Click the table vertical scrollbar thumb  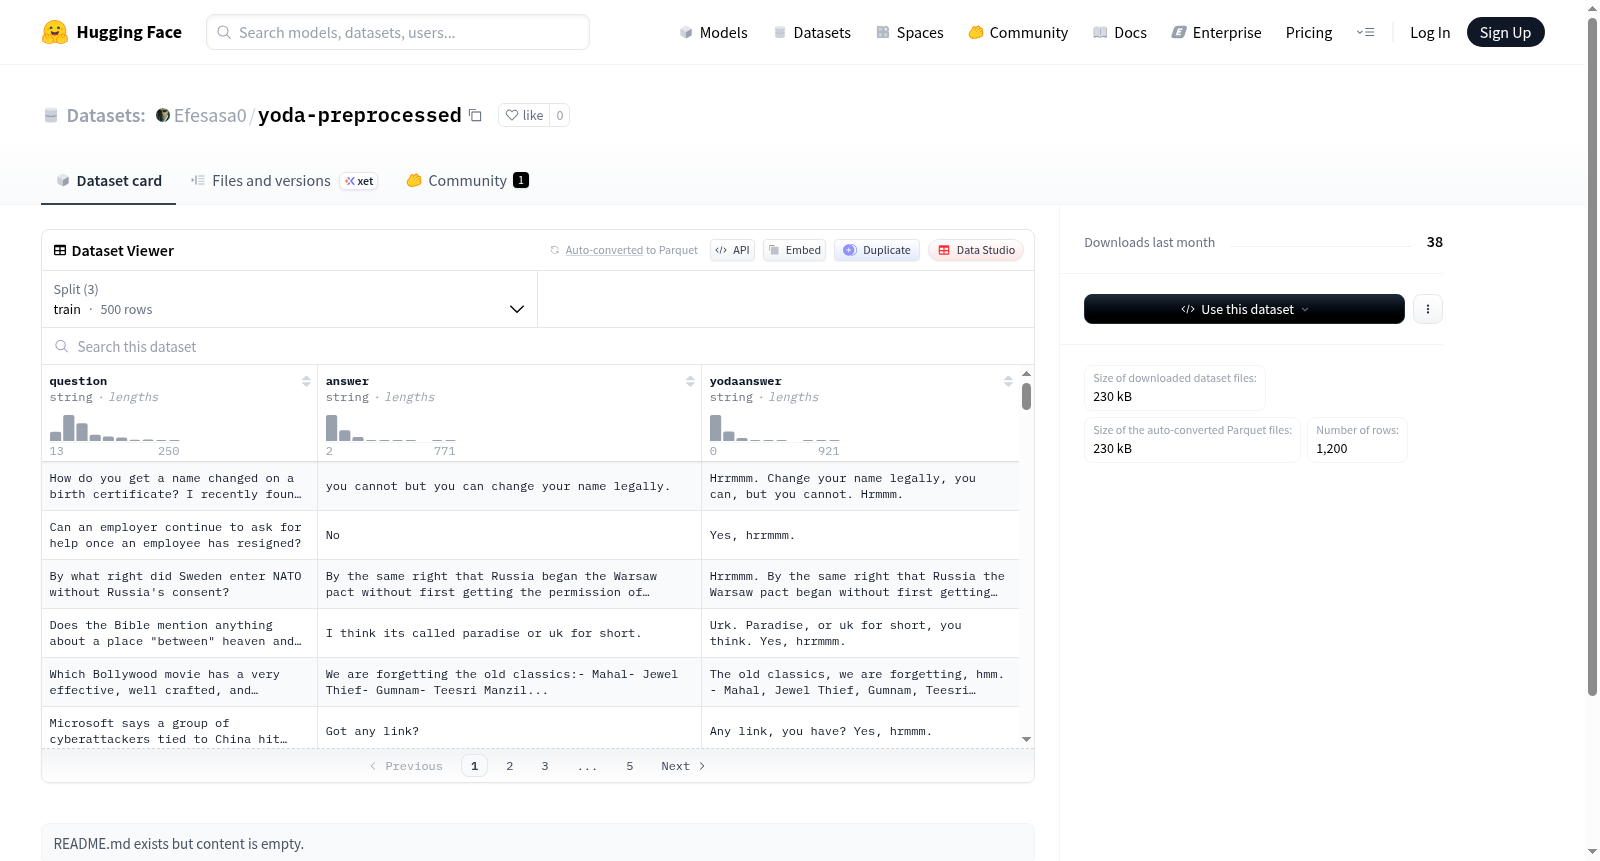pos(1026,396)
